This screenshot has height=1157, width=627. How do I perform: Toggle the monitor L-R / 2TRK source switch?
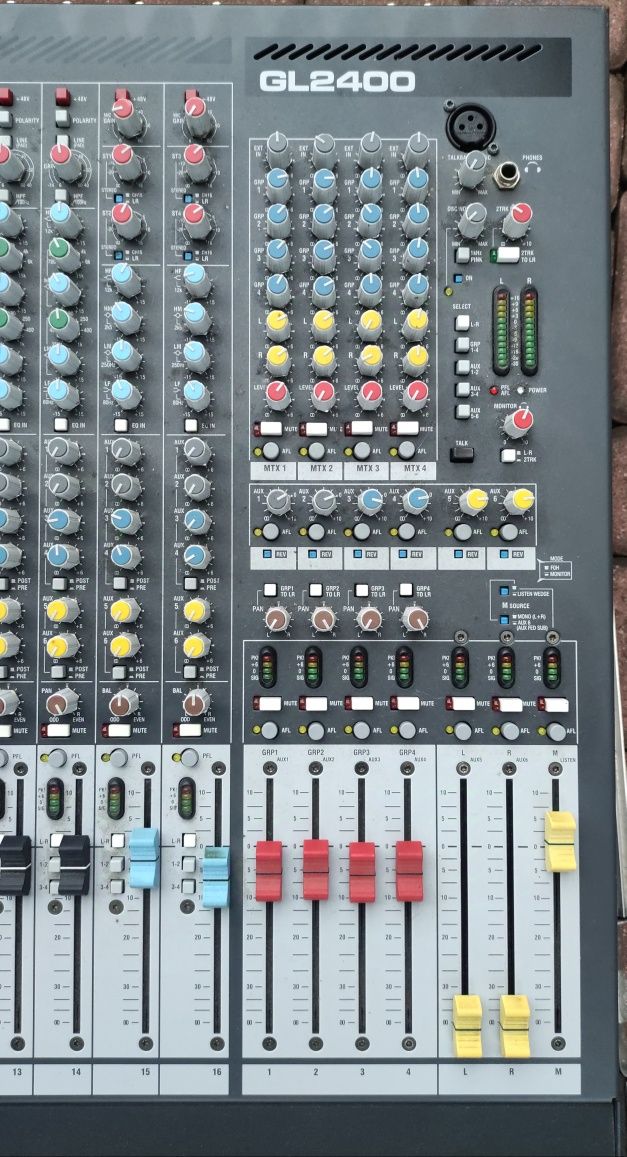coord(508,455)
